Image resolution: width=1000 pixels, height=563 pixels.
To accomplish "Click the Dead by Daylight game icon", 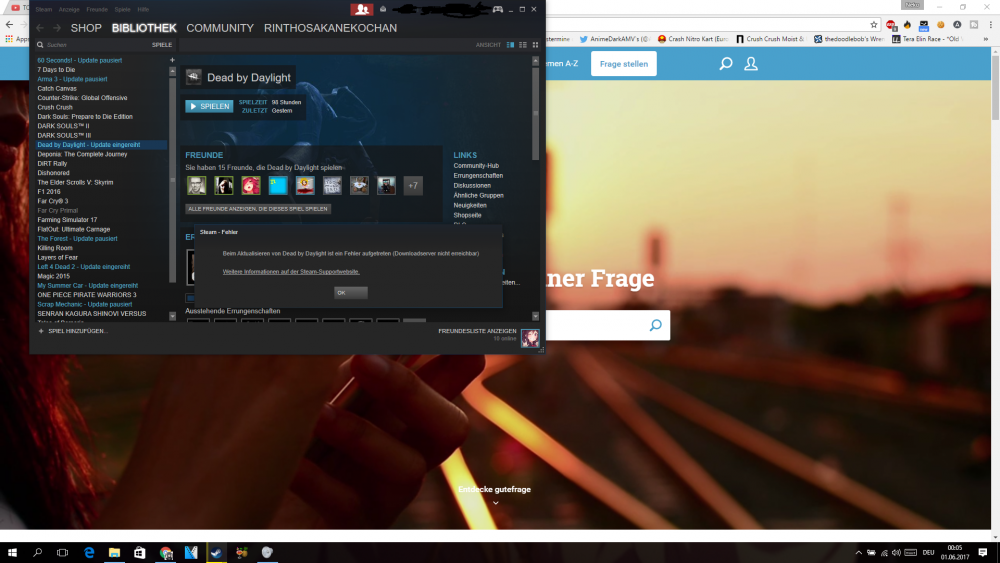I will point(193,77).
